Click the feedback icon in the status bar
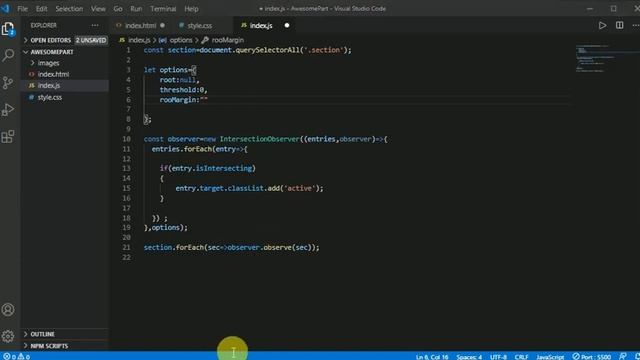Image resolution: width=640 pixels, height=360 pixels. [x=623, y=356]
